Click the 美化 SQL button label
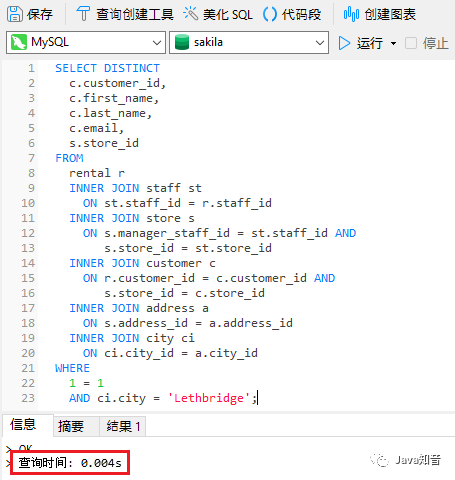This screenshot has height=480, width=455. [228, 14]
